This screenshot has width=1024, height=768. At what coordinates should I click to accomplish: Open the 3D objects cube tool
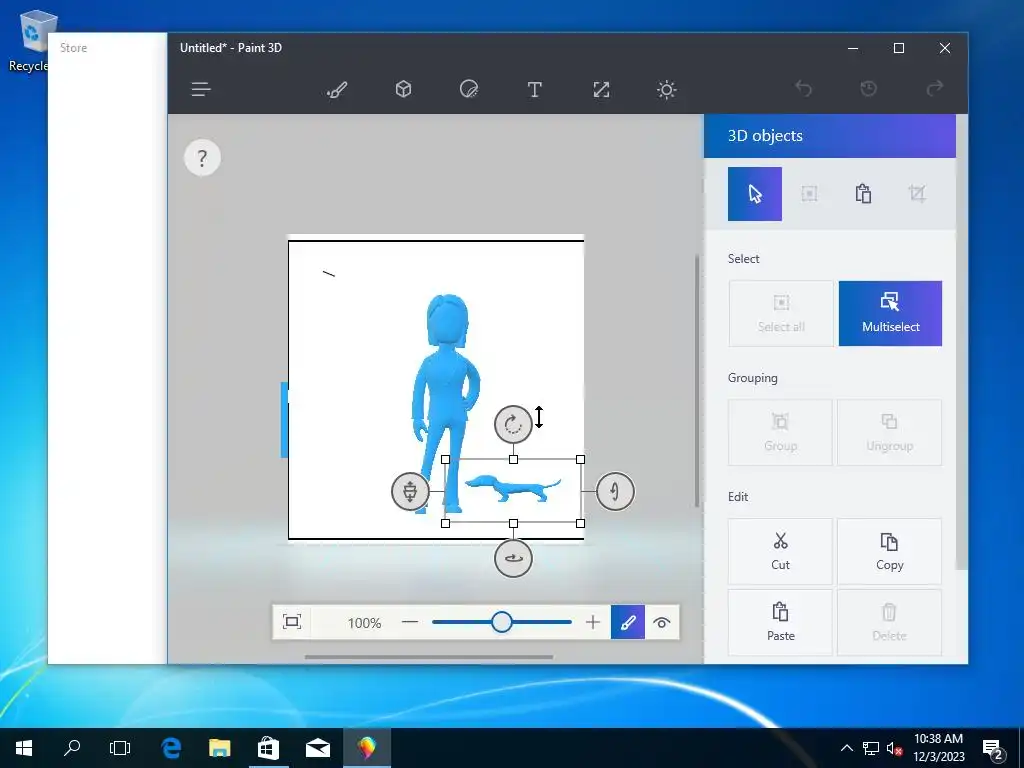(404, 89)
